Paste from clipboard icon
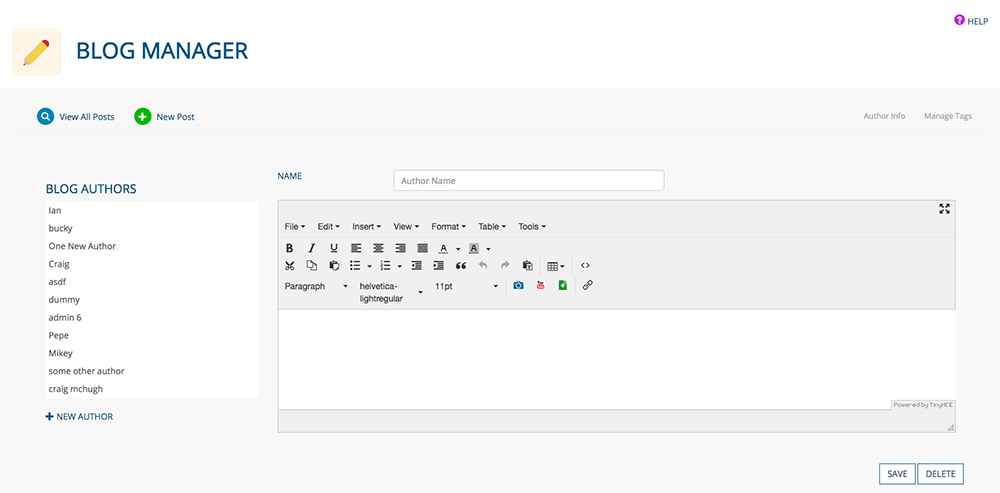The height and width of the screenshot is (493, 1000). pos(334,265)
